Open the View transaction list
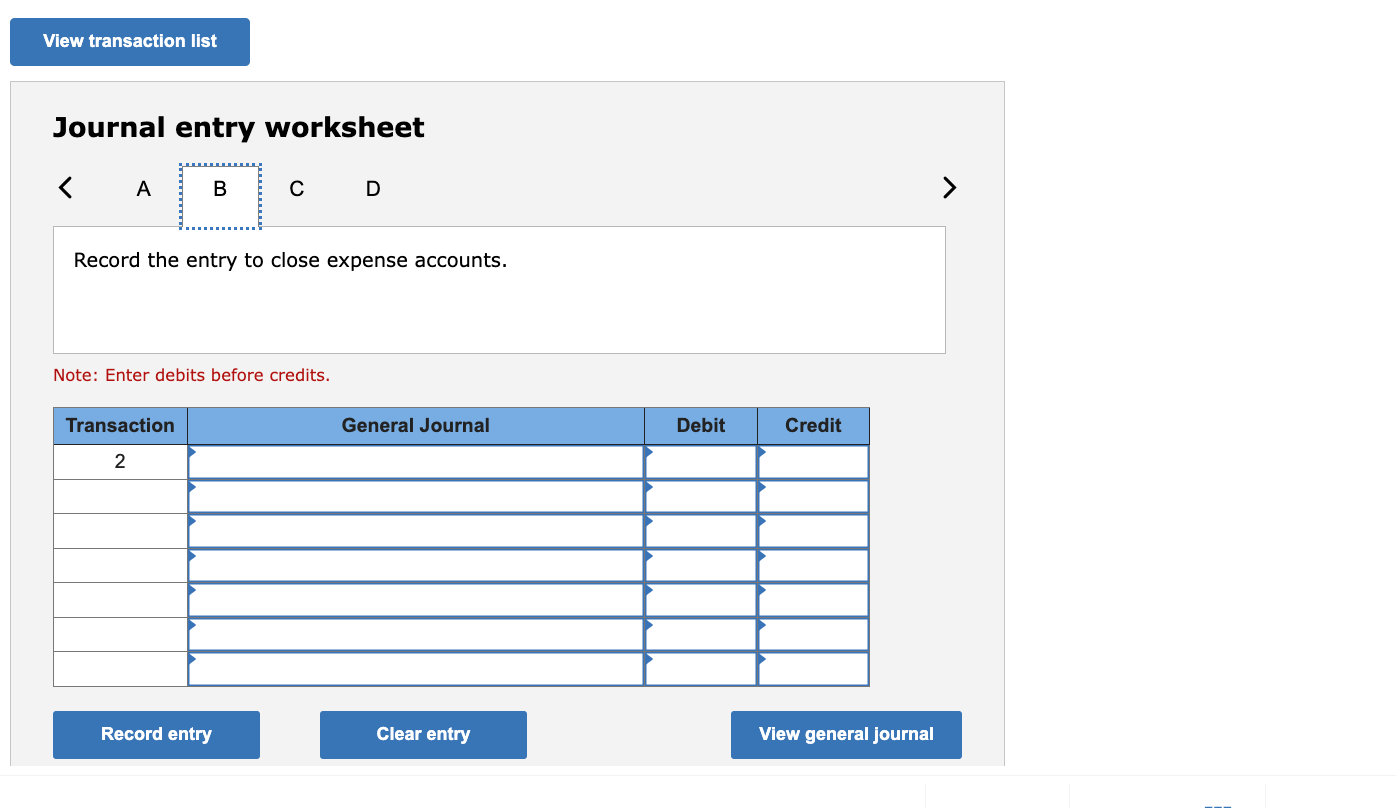The image size is (1396, 808). (x=129, y=41)
